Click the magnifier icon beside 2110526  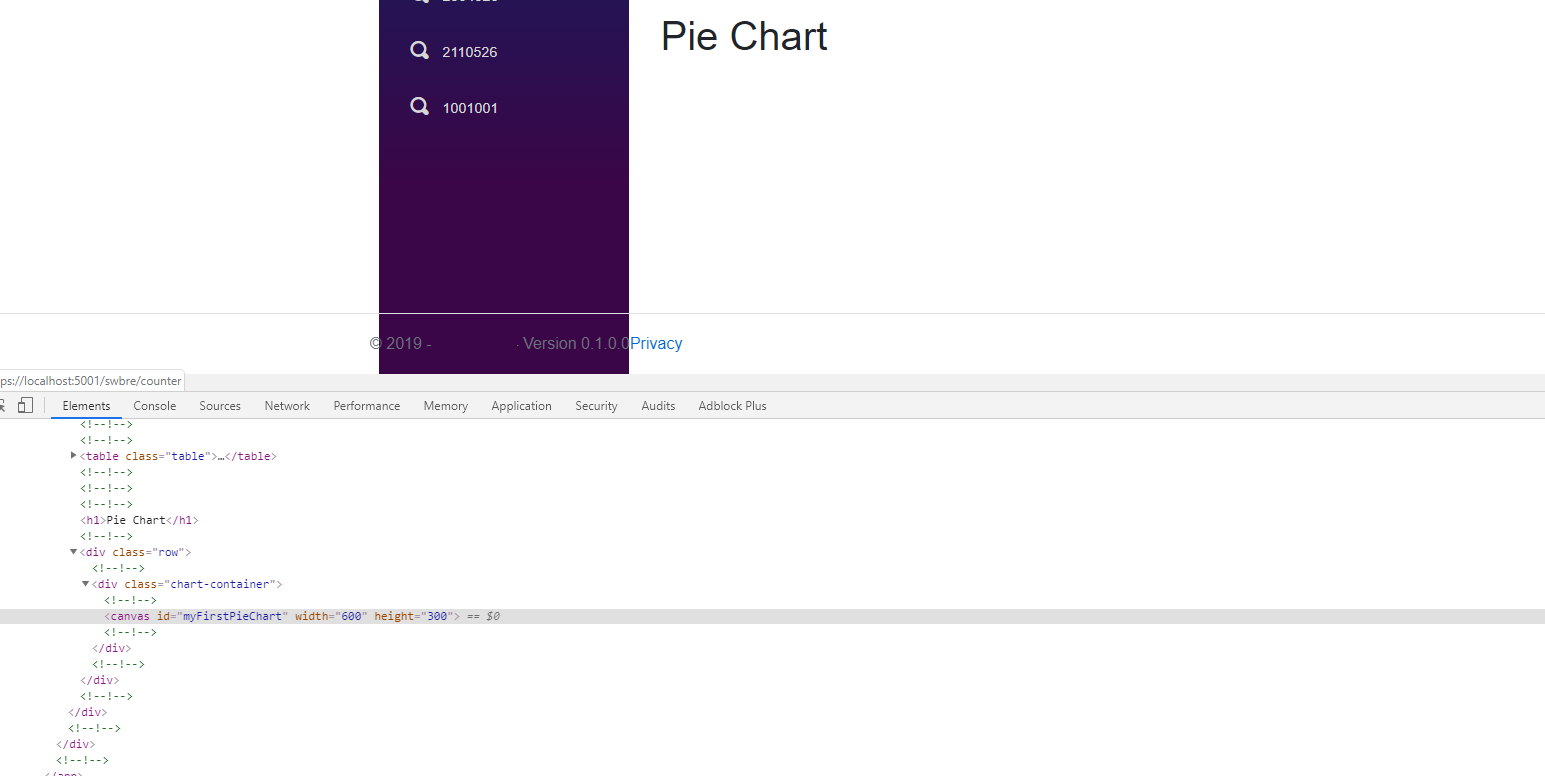(x=420, y=51)
